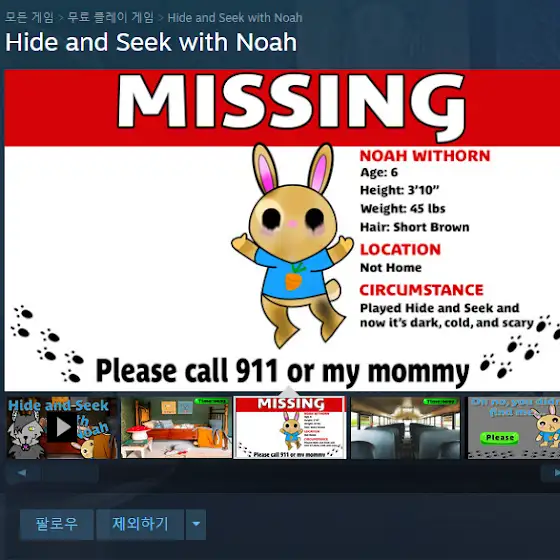Open the Hide and Seek with Noah breadcrumb
560x560 pixels.
point(235,18)
